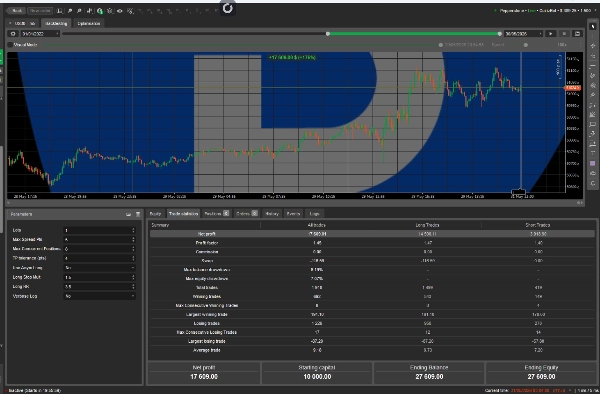Click the Max Spread Pts stepper arrows
Screen dimensions: 600x394
click(133, 239)
